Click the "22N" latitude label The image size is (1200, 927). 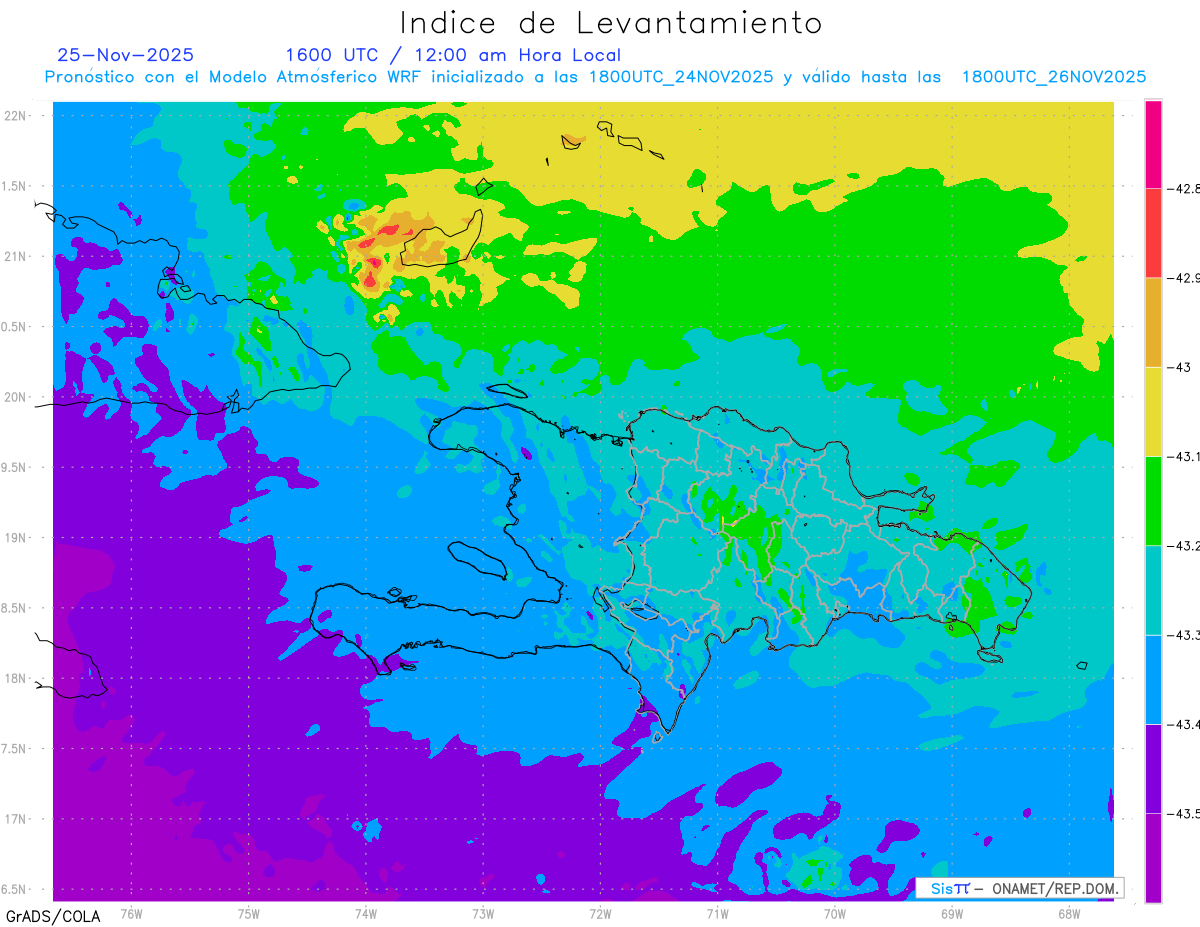coord(15,115)
